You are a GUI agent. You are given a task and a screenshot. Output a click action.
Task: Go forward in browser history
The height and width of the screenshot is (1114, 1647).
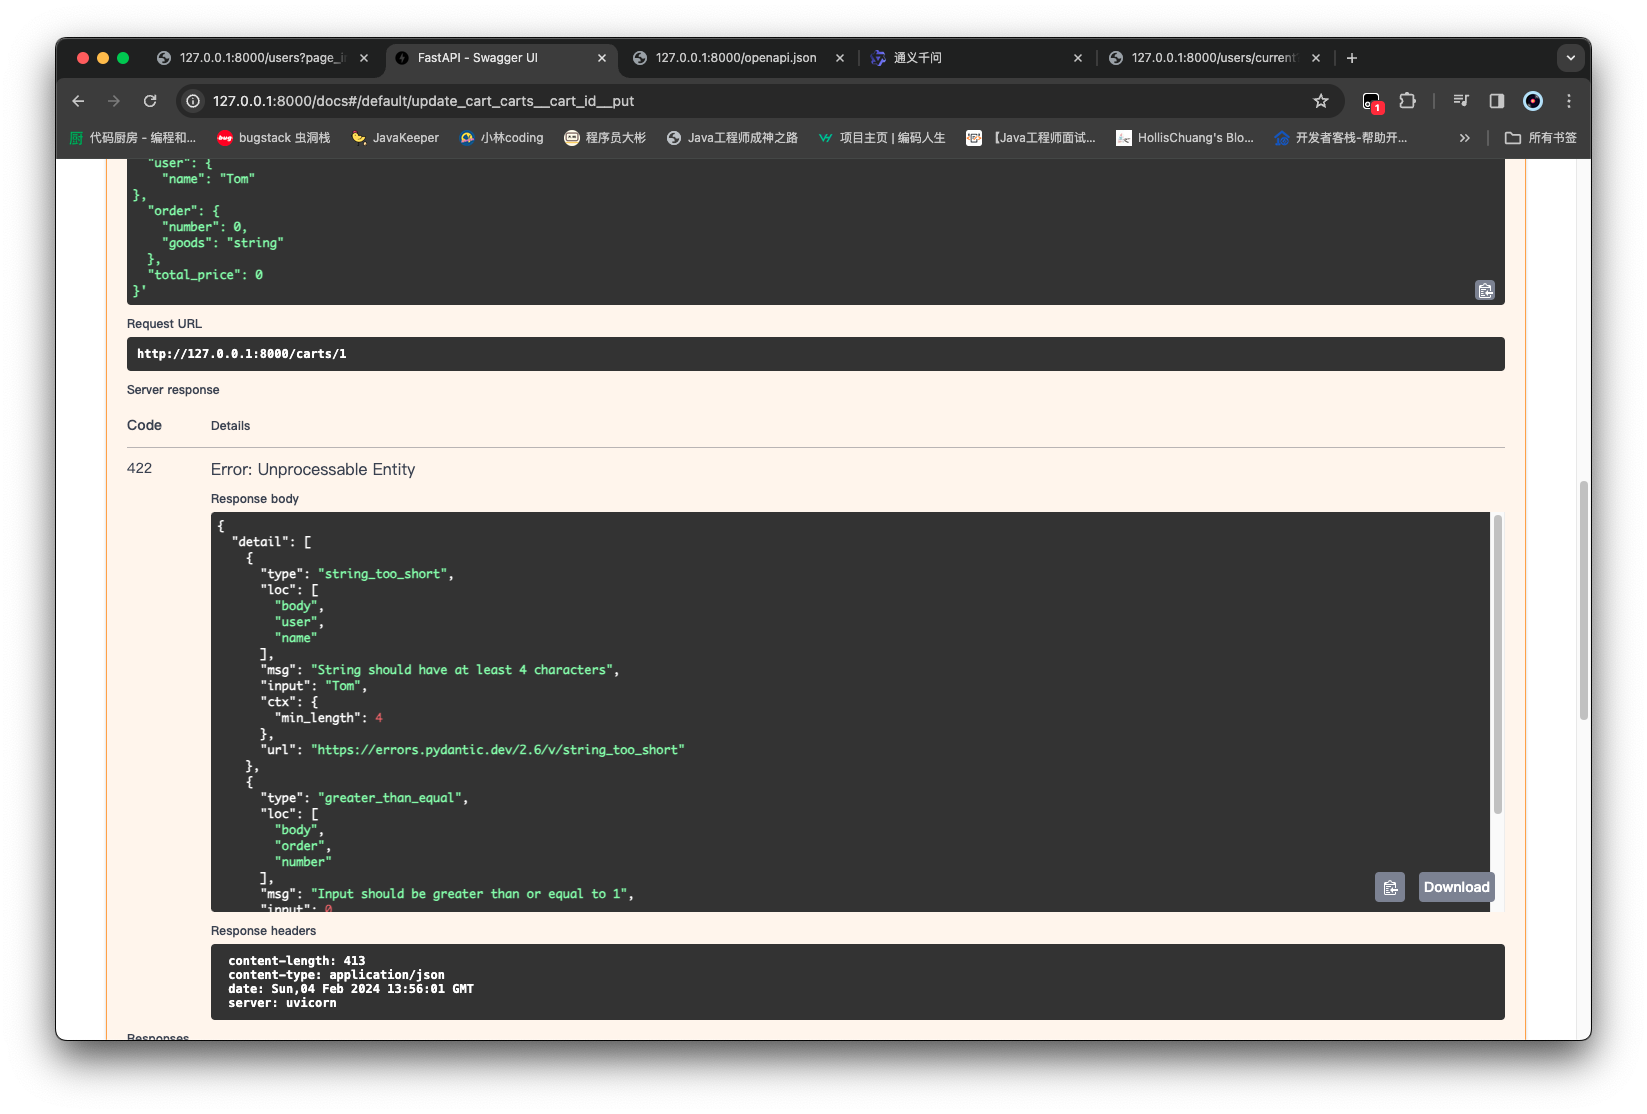(114, 101)
